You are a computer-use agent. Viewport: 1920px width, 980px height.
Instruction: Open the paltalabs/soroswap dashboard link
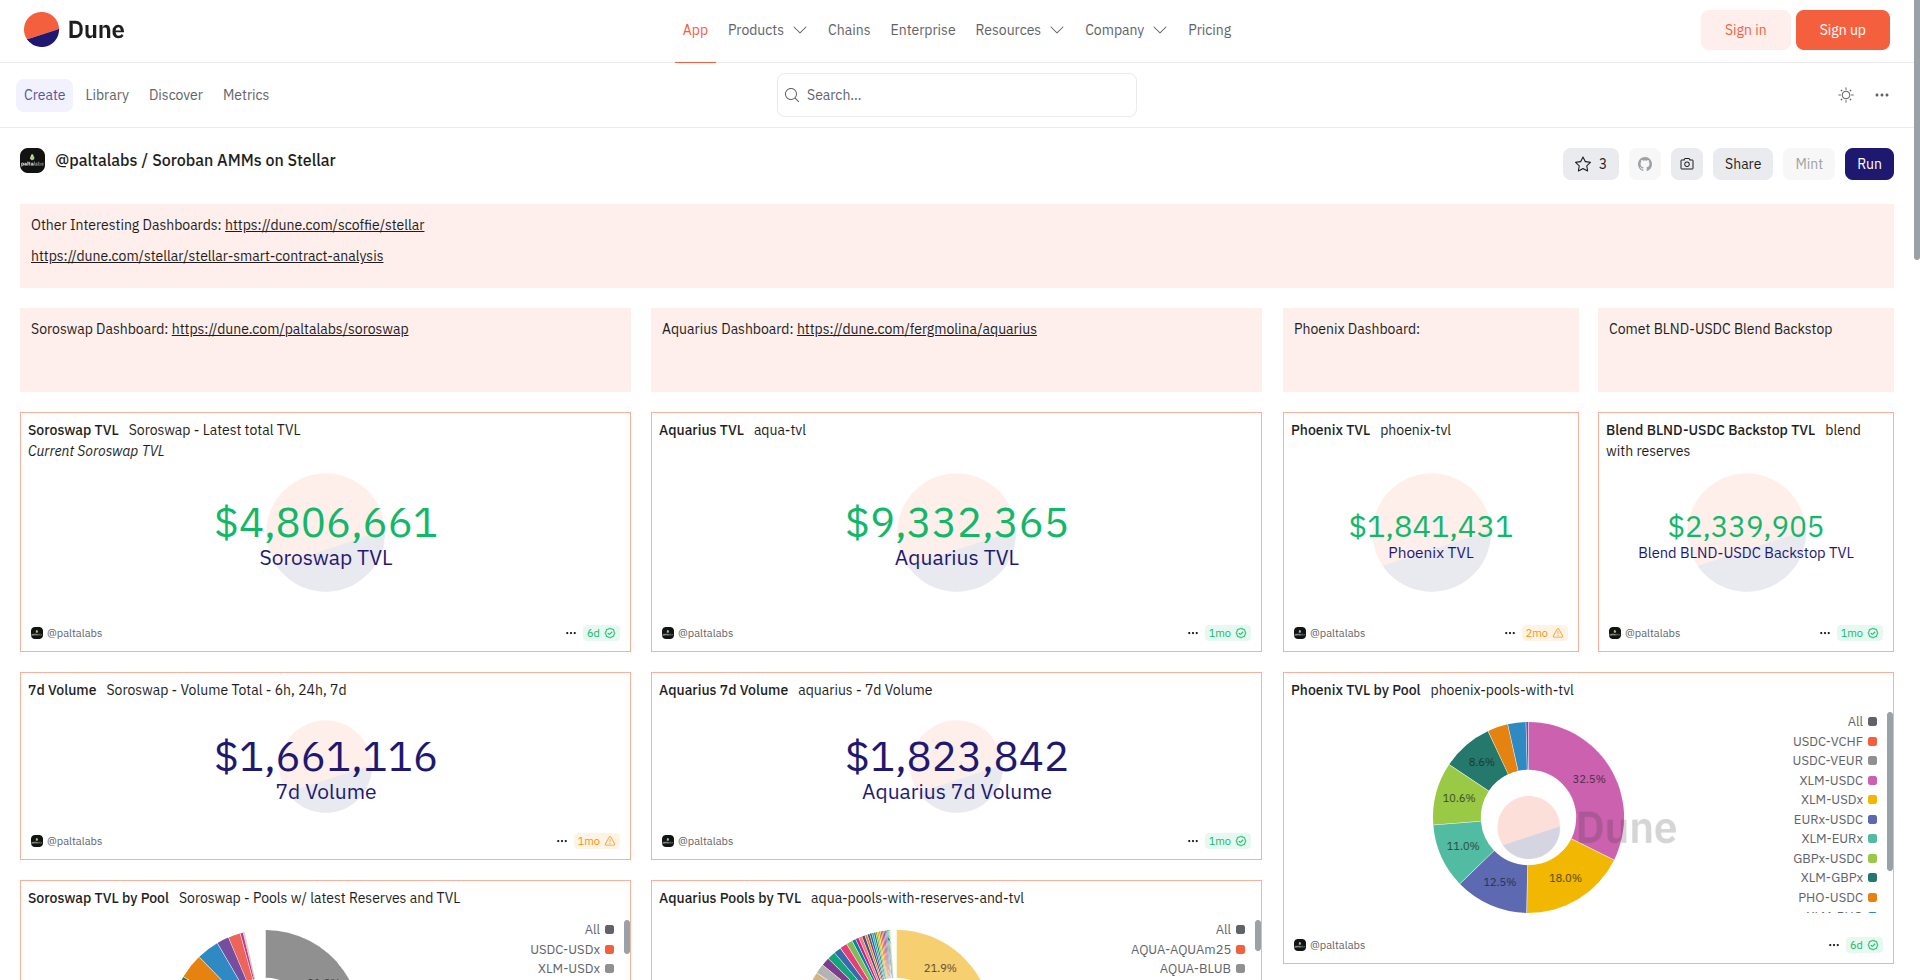click(x=290, y=329)
